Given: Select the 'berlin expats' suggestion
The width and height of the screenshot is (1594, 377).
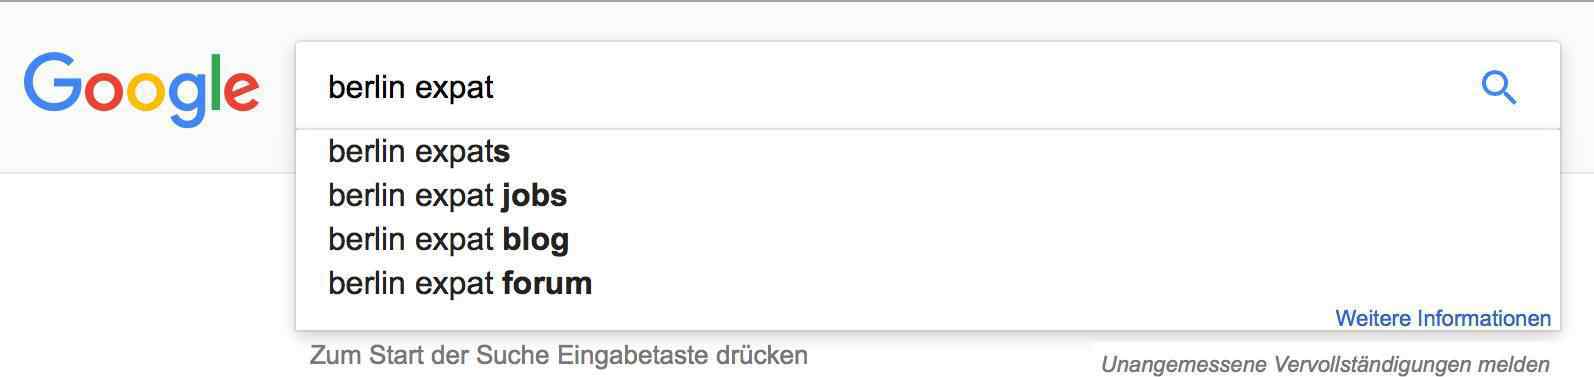Looking at the screenshot, I should pyautogui.click(x=927, y=152).
